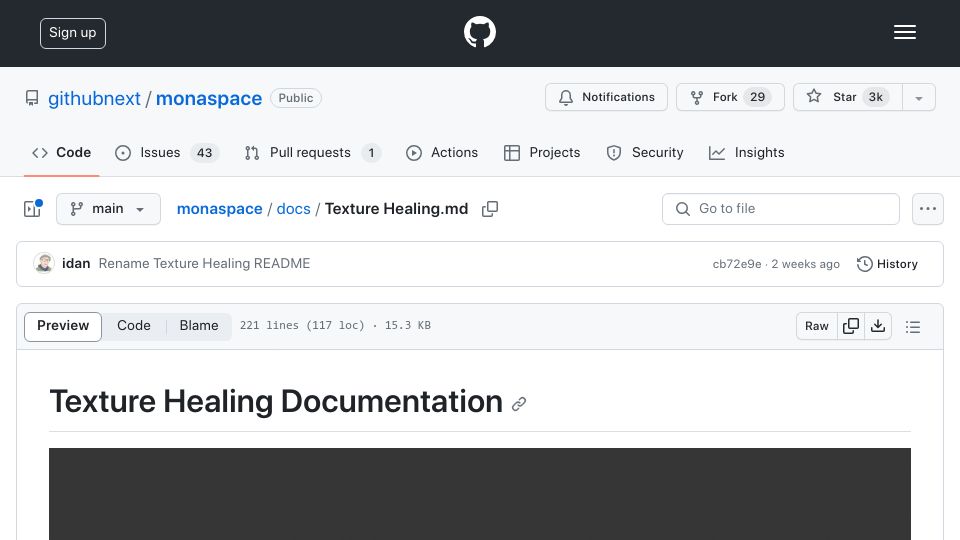Select the Preview view
The height and width of the screenshot is (540, 960).
(63, 326)
